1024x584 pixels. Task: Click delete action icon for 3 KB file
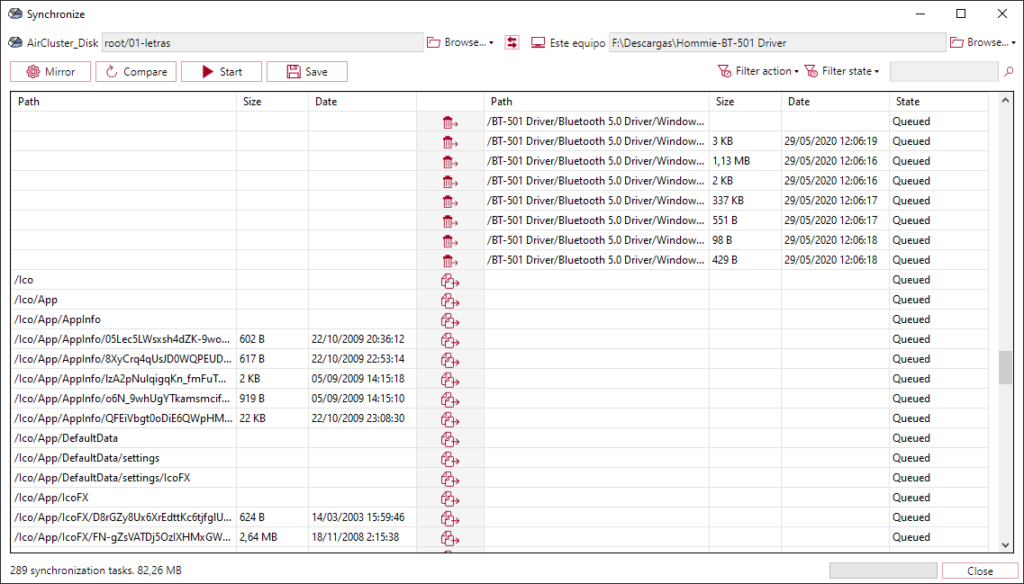tap(449, 142)
